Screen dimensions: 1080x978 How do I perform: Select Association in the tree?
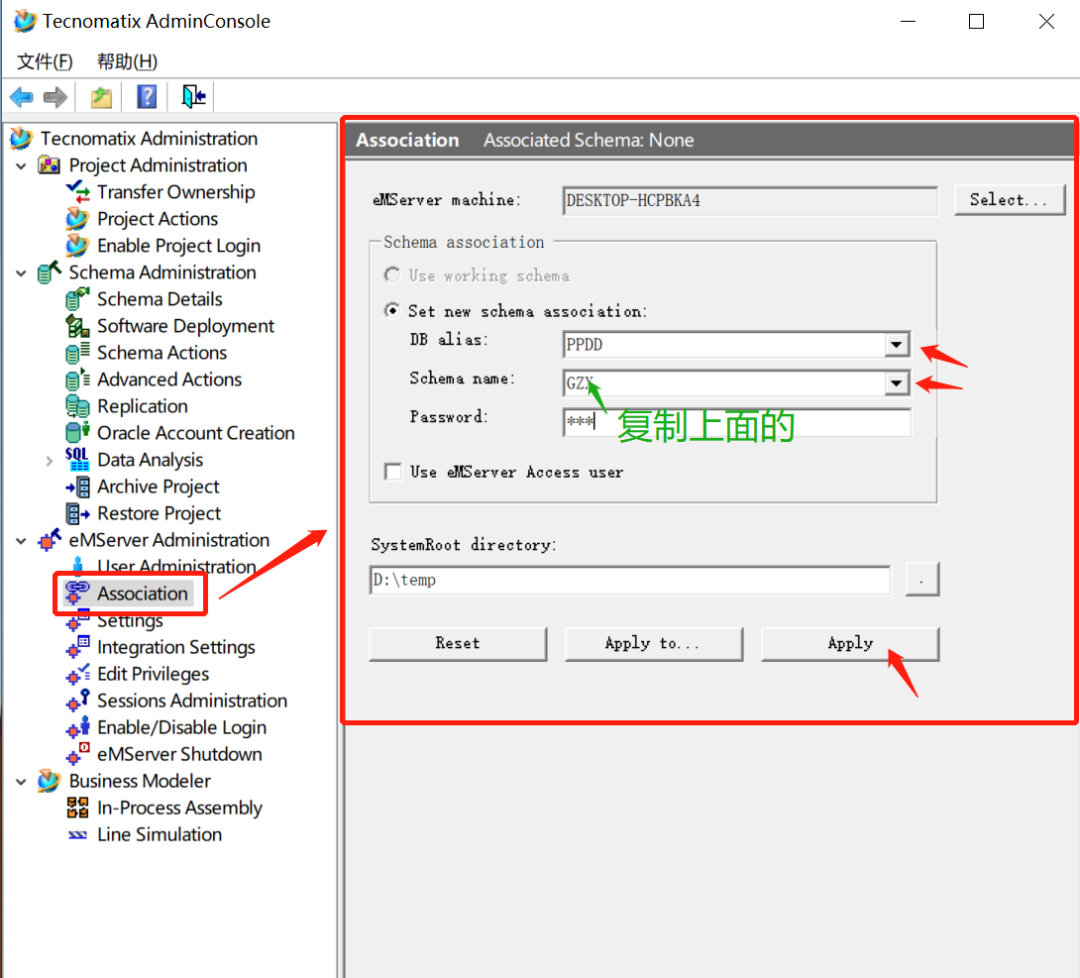143,594
